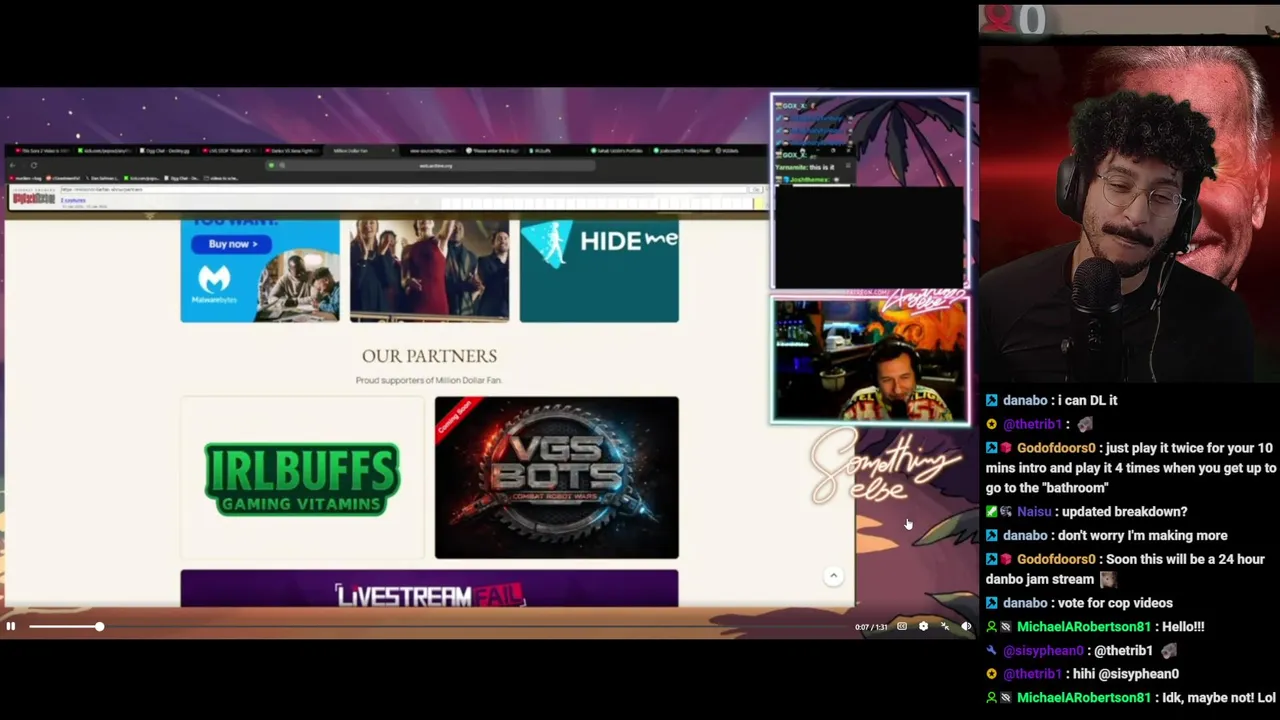The image size is (1280, 720).
Task: Click the Godofdoors0 username on the intro message
Action: 1056,448
